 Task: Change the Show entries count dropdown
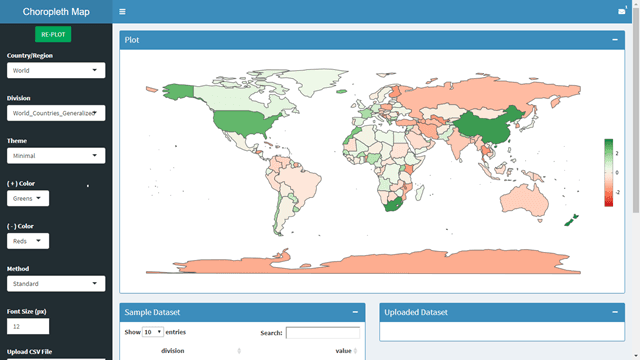(153, 332)
